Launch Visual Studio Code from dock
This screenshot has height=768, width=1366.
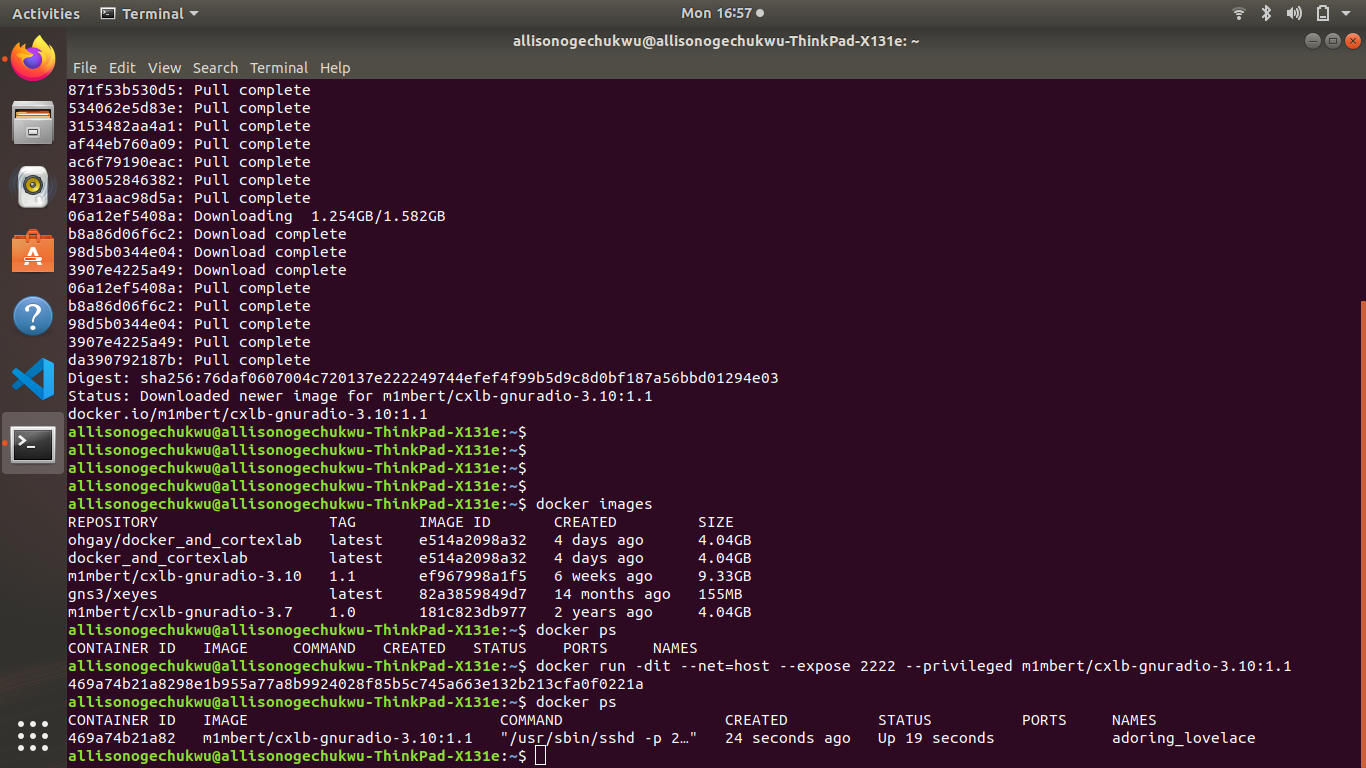click(x=33, y=380)
